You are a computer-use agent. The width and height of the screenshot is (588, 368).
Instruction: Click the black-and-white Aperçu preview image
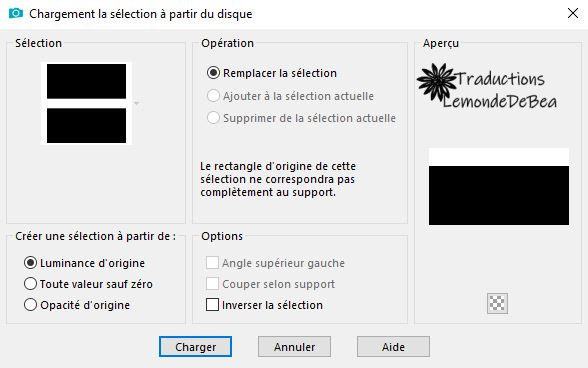[499, 187]
